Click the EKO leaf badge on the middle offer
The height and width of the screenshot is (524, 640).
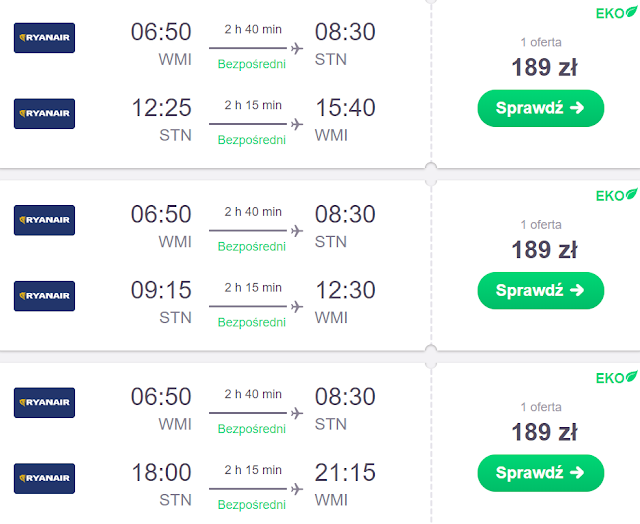[x=616, y=195]
